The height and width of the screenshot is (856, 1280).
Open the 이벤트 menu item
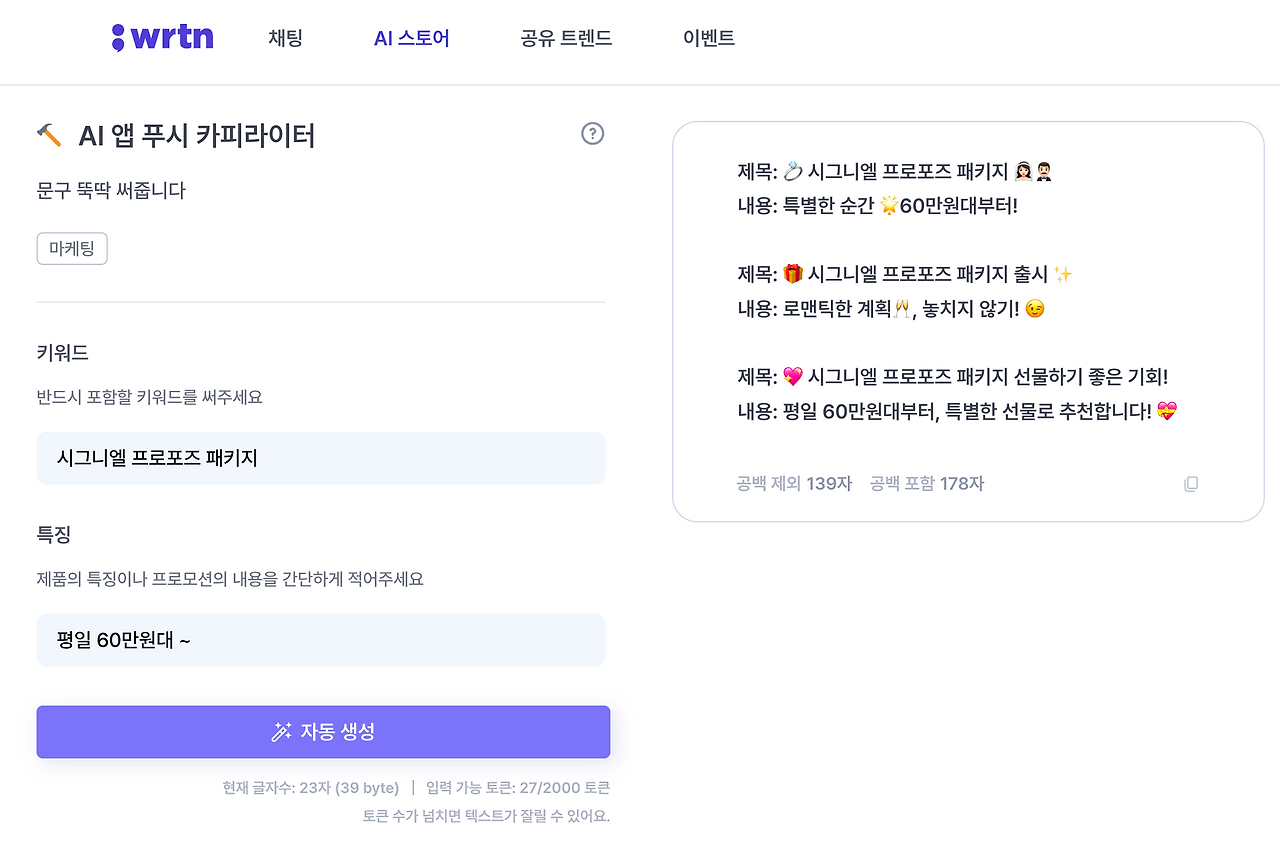708,37
